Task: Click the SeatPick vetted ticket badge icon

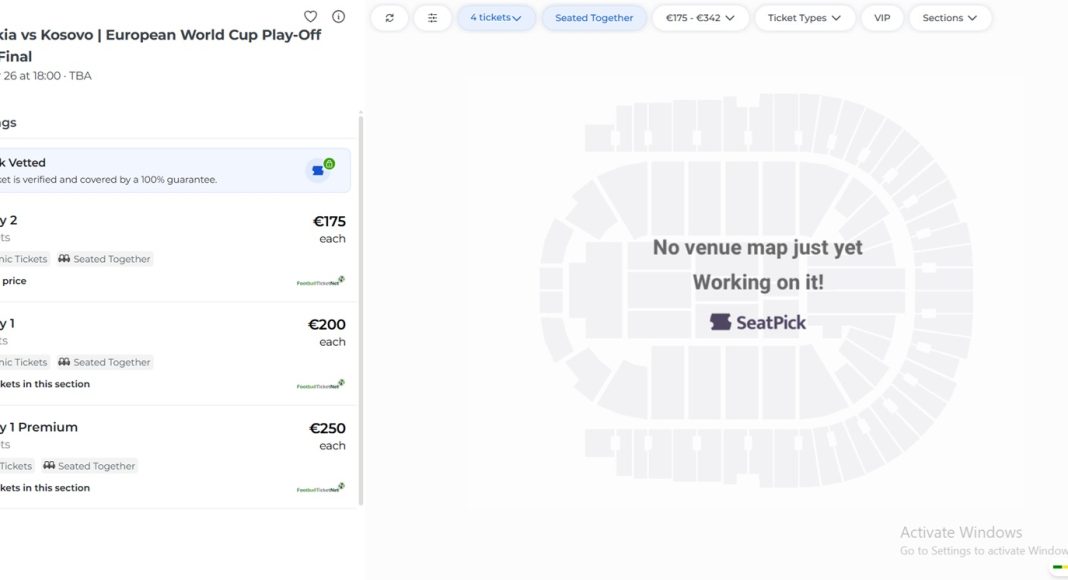Action: click(x=321, y=169)
